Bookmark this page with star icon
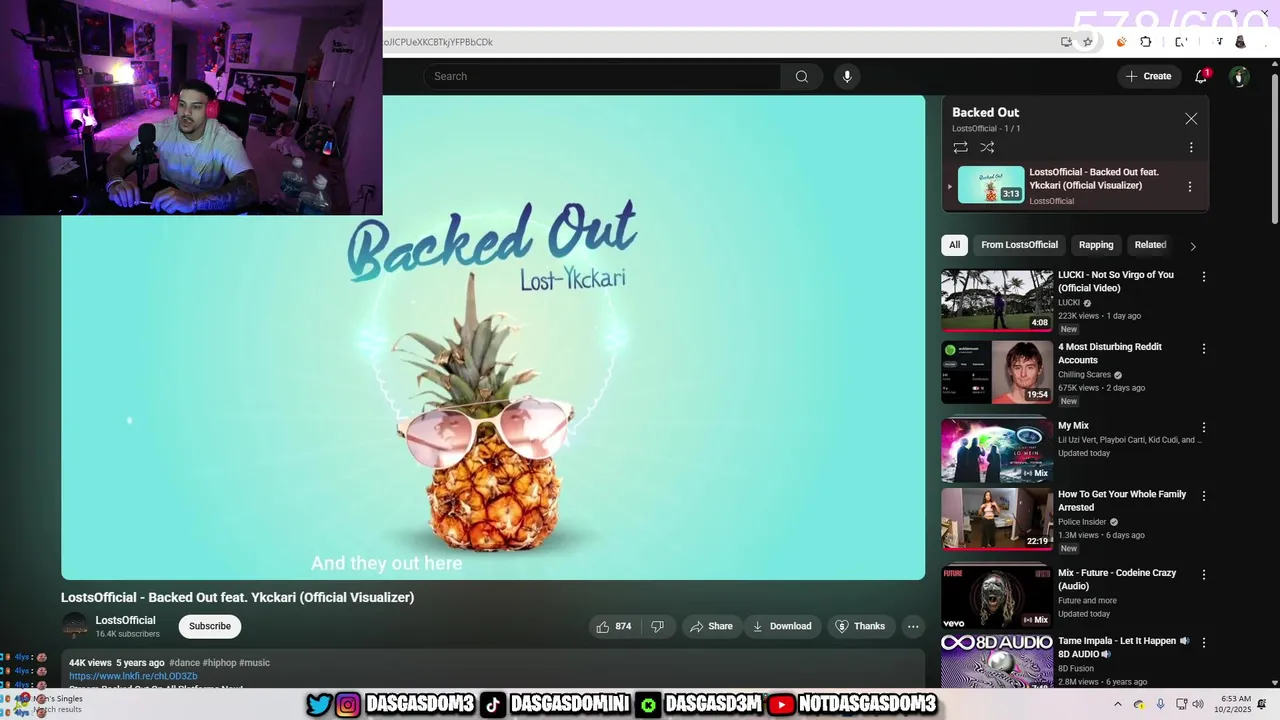 coord(1088,42)
